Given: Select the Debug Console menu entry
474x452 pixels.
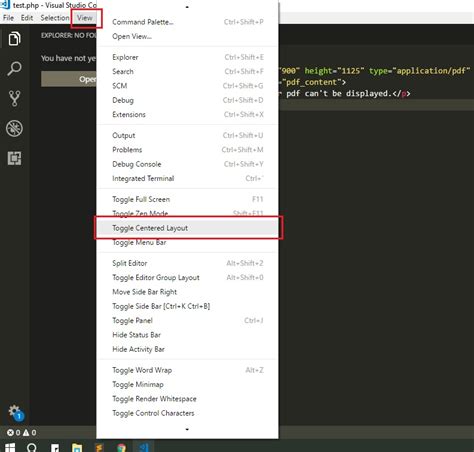Looking at the screenshot, I should coord(187,164).
